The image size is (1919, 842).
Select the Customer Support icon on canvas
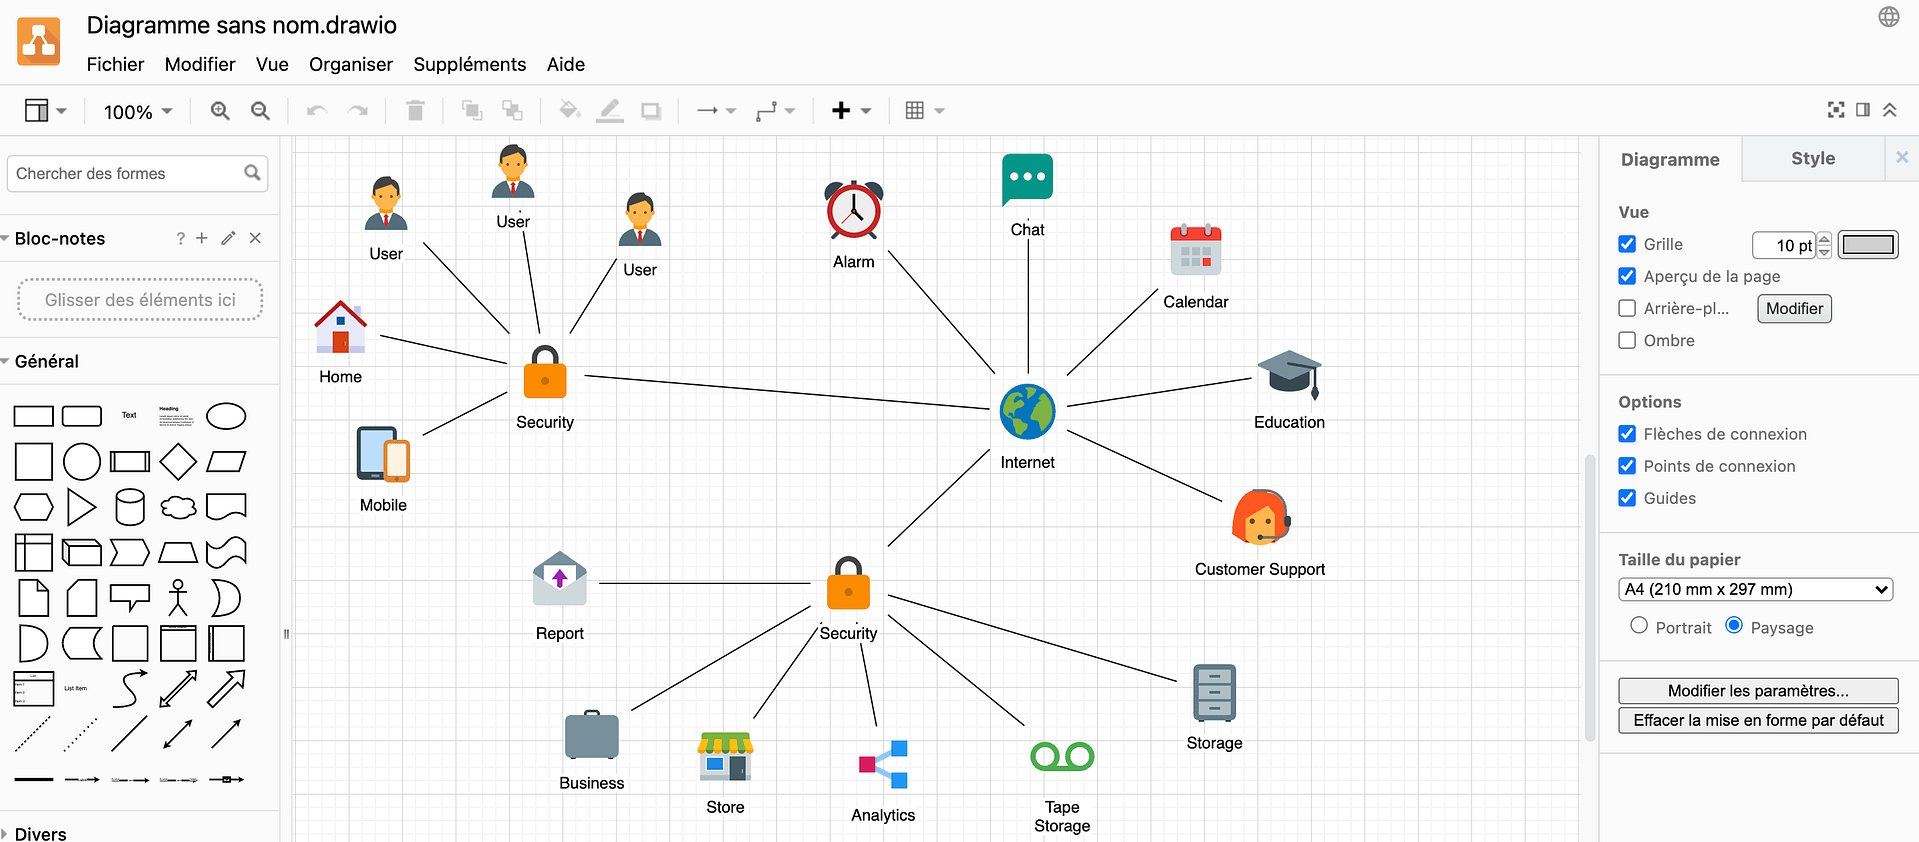(x=1260, y=517)
